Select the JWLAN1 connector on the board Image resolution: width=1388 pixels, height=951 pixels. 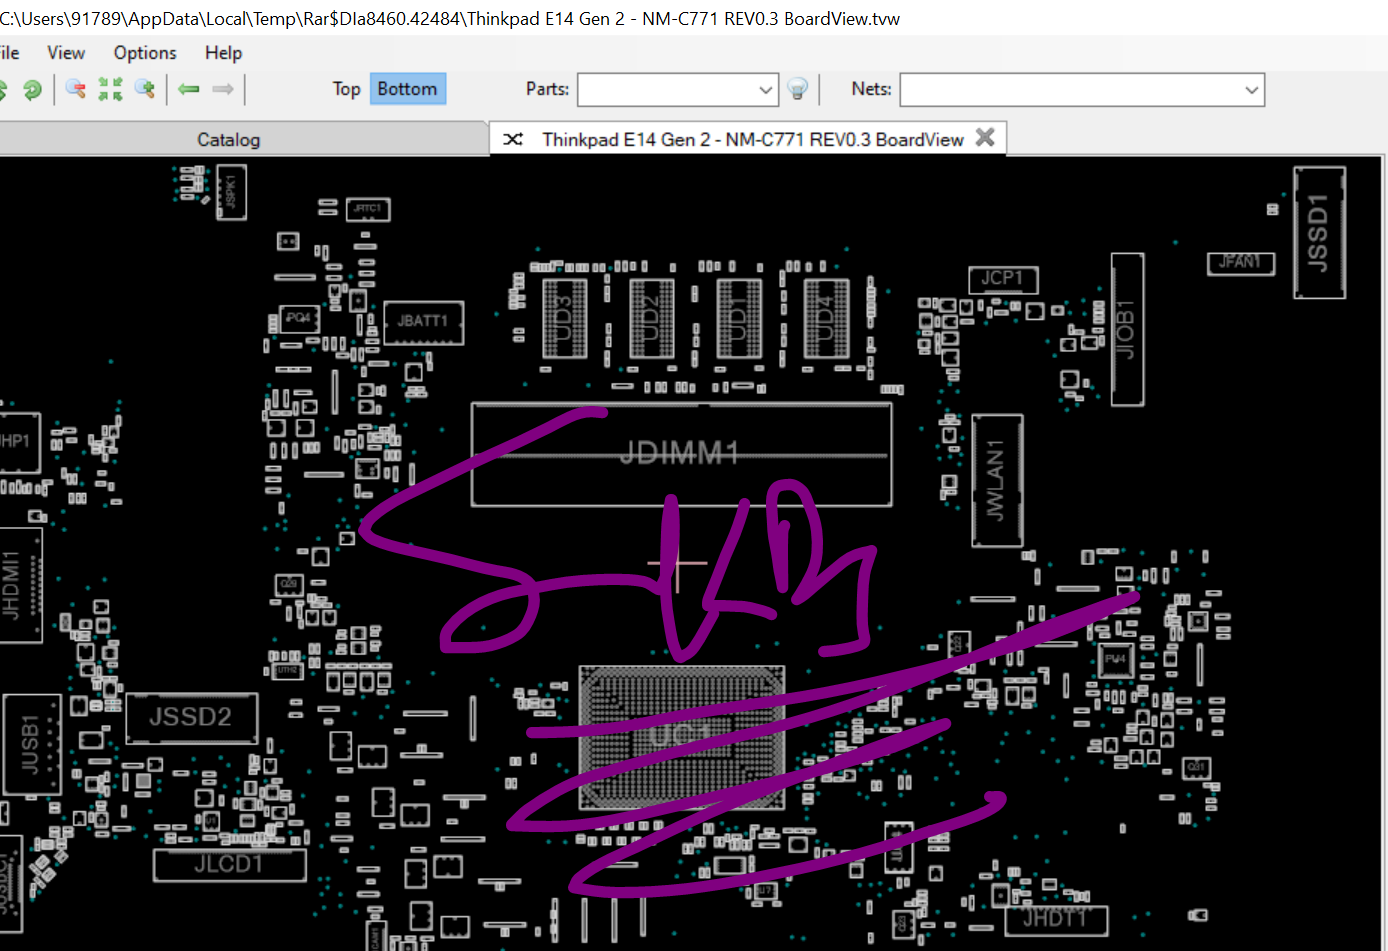997,481
